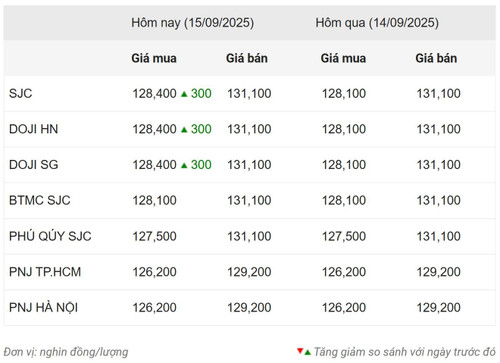Click the red down triangle in legend

click(x=300, y=351)
